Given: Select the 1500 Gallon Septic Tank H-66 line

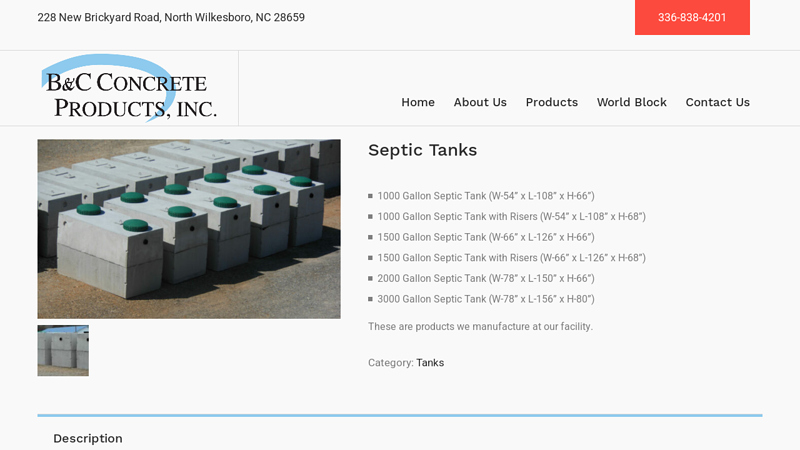Looking at the screenshot, I should tap(486, 237).
